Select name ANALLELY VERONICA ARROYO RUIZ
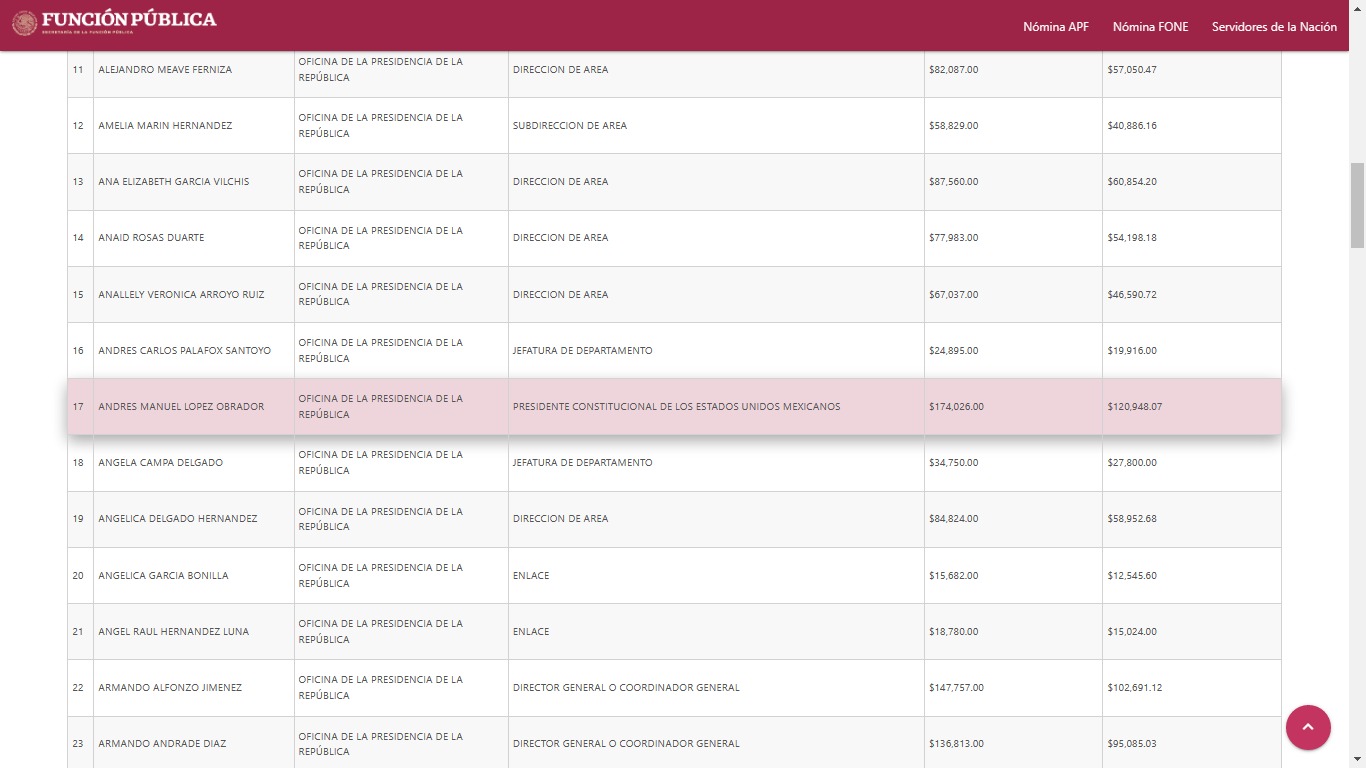The image size is (1366, 768). pos(181,295)
